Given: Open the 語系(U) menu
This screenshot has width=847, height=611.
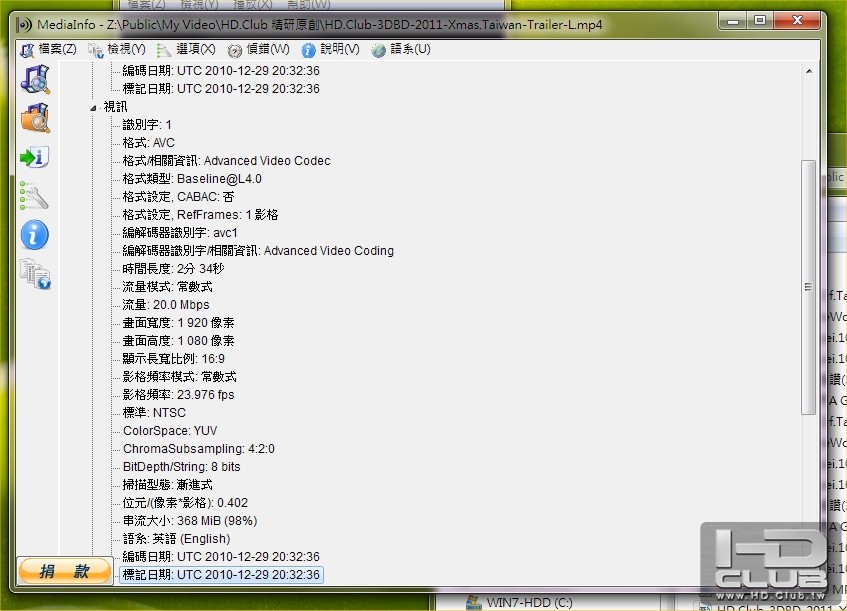Looking at the screenshot, I should pos(401,49).
